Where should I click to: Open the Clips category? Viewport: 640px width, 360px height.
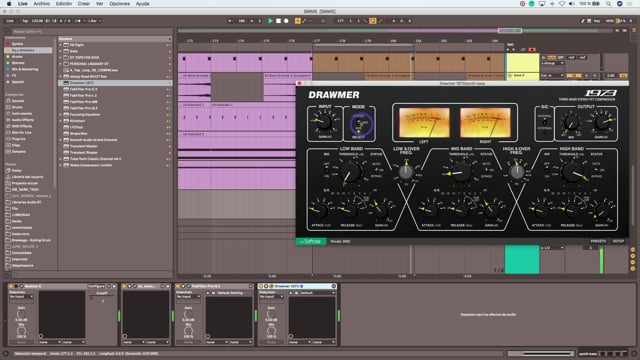tap(16, 145)
